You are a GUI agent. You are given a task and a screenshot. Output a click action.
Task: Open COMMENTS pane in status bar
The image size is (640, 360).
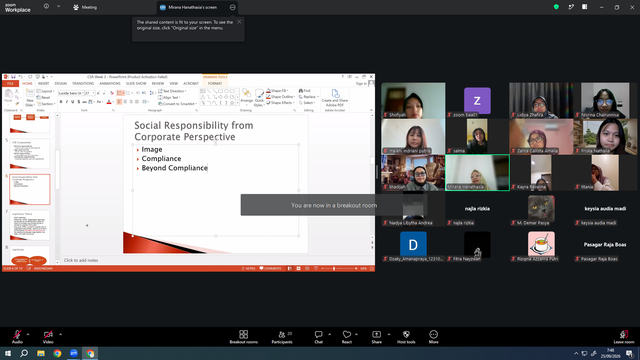coord(270,269)
